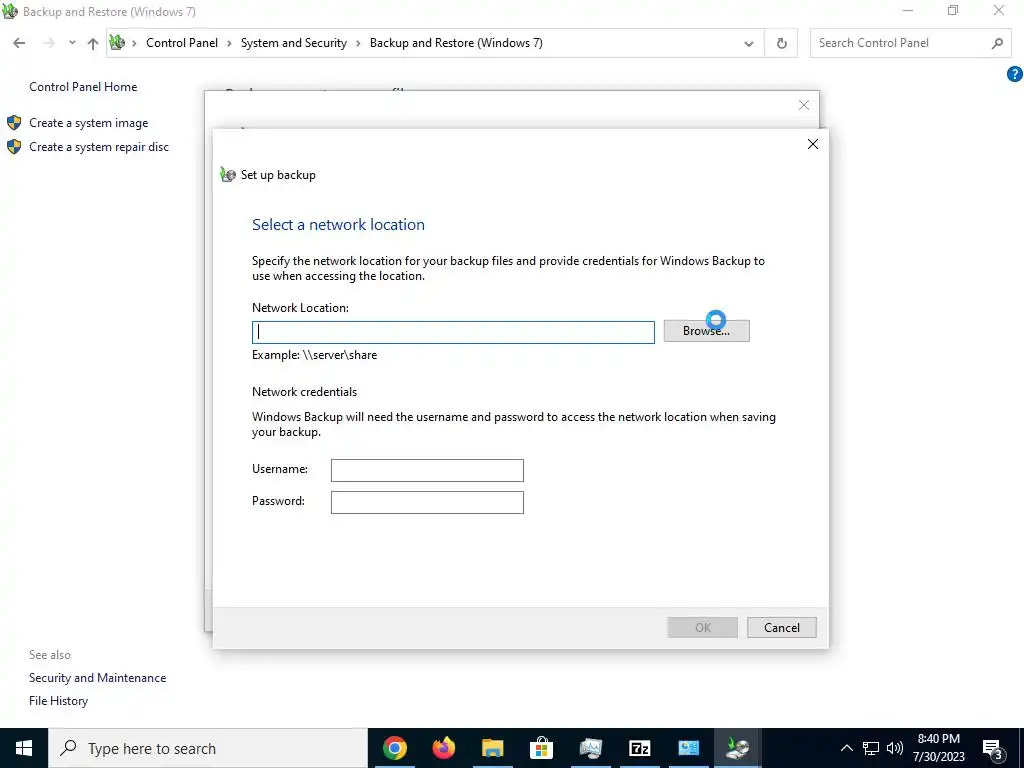Click the taskbar search box

[208, 748]
